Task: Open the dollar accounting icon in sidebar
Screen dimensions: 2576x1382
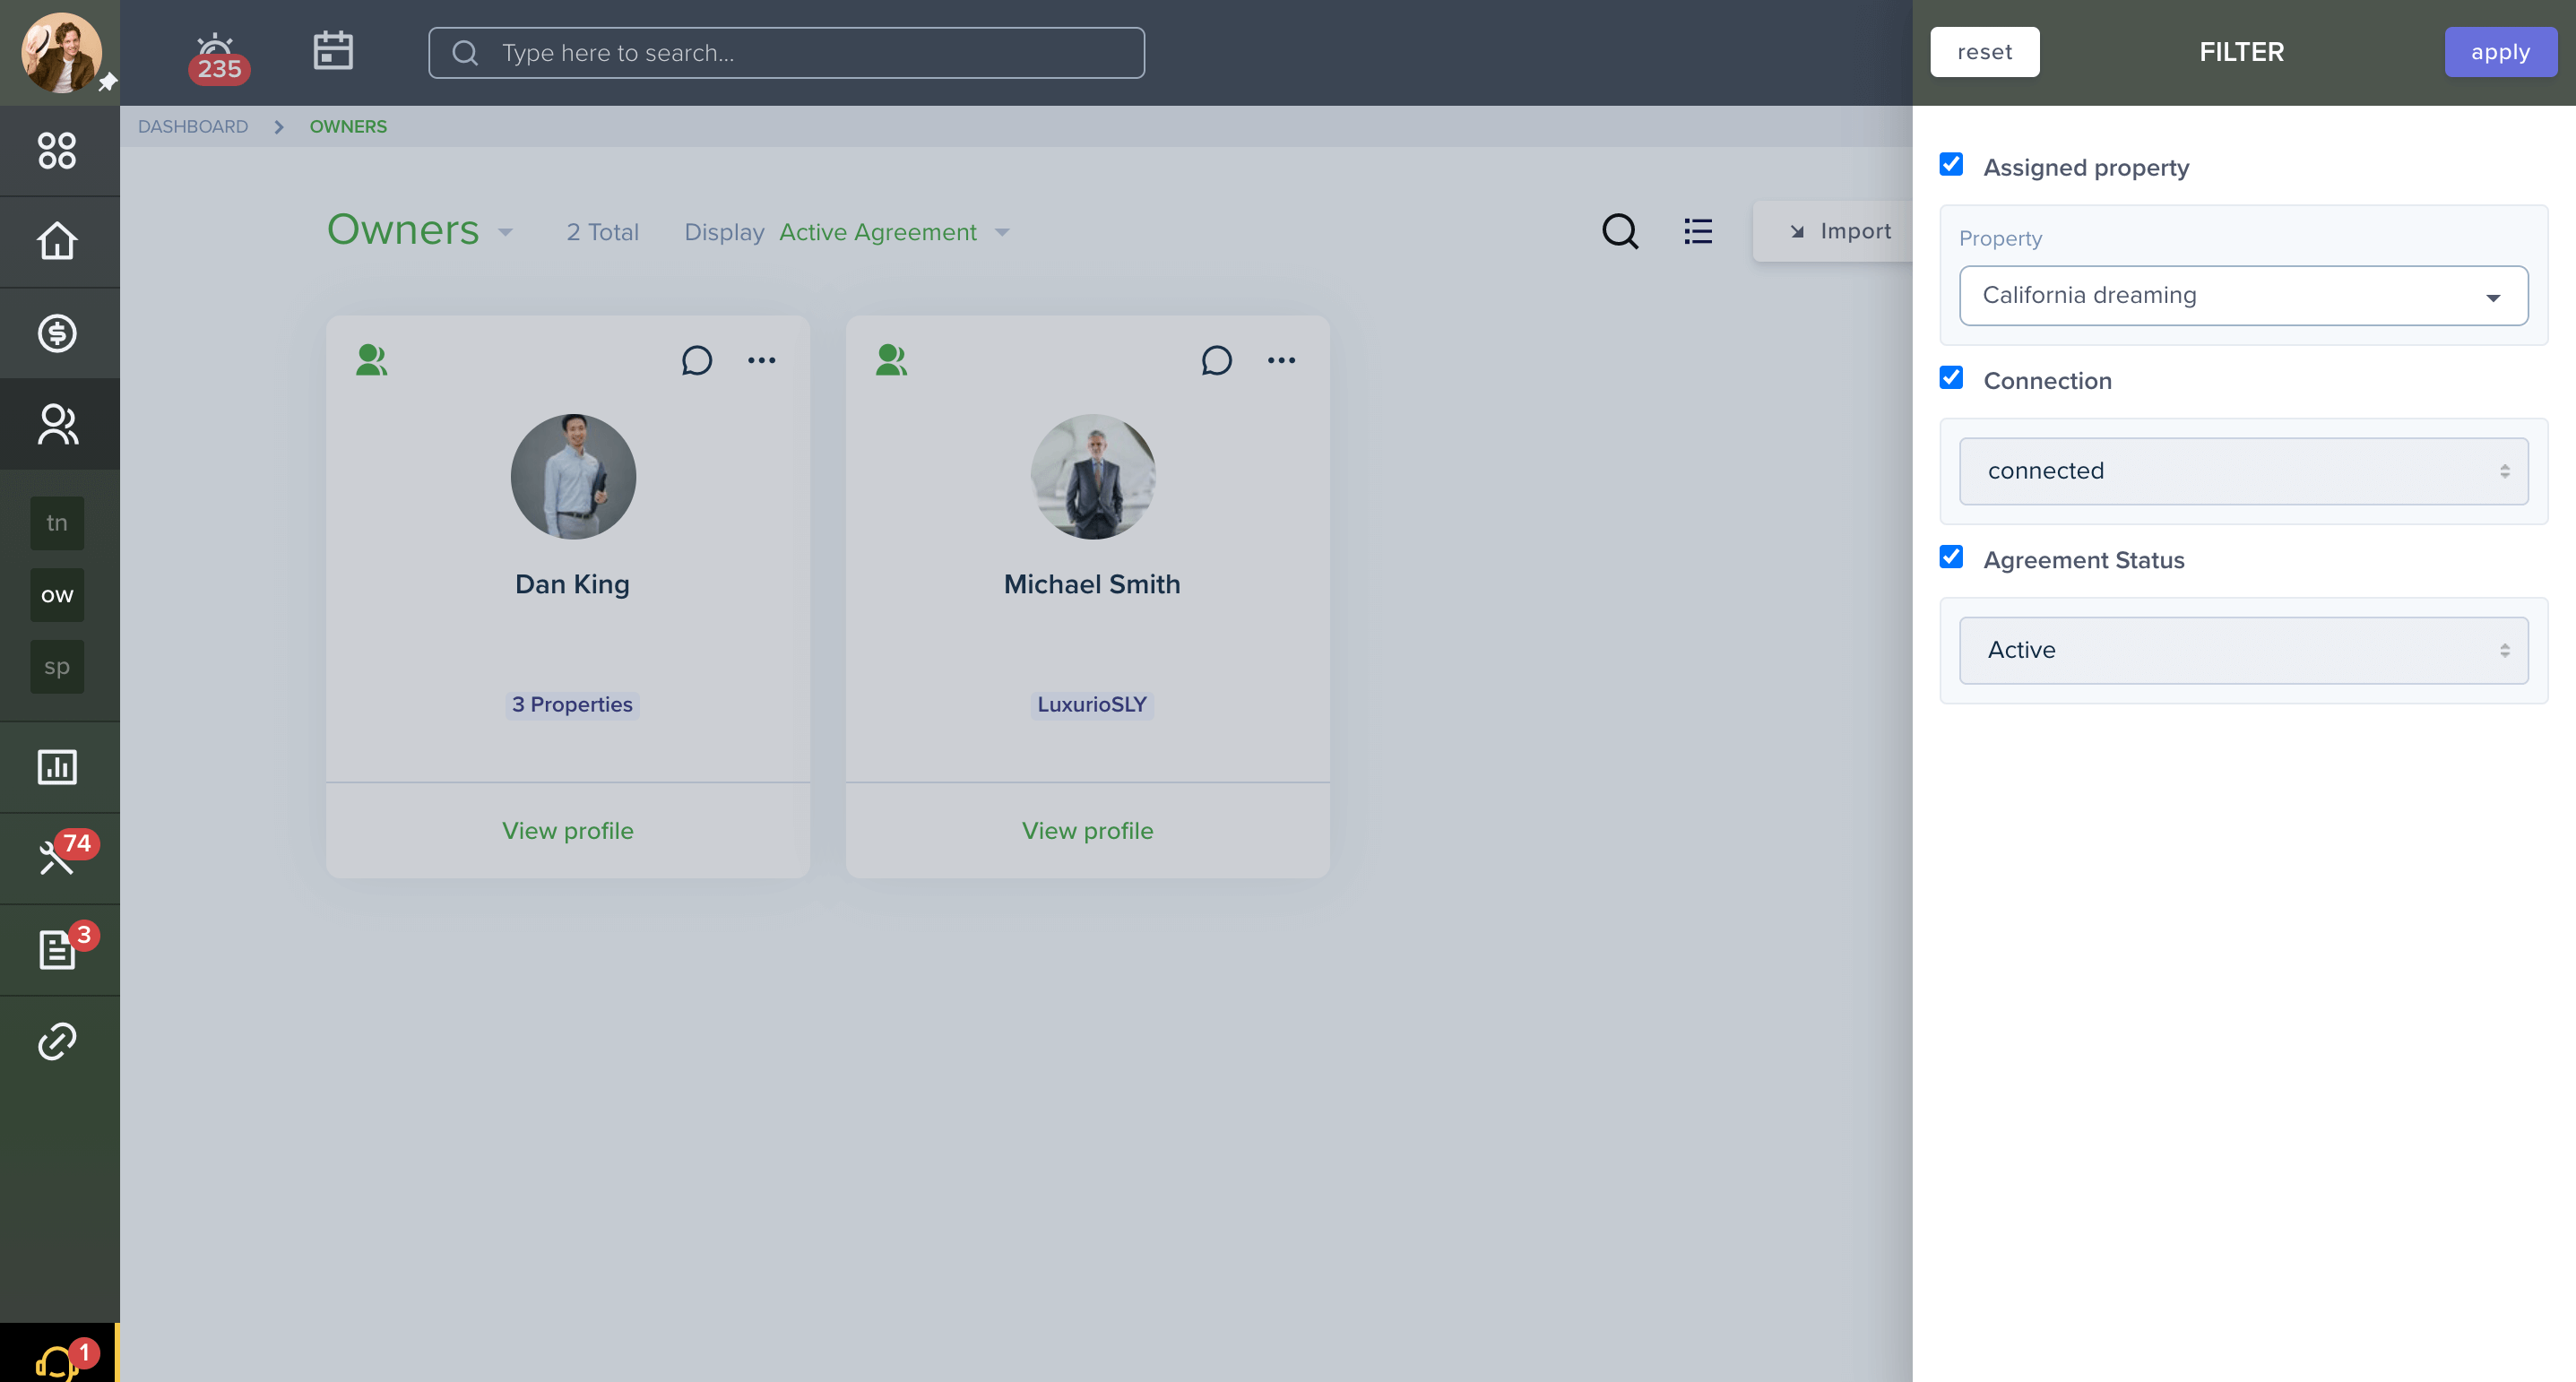Action: pyautogui.click(x=57, y=333)
